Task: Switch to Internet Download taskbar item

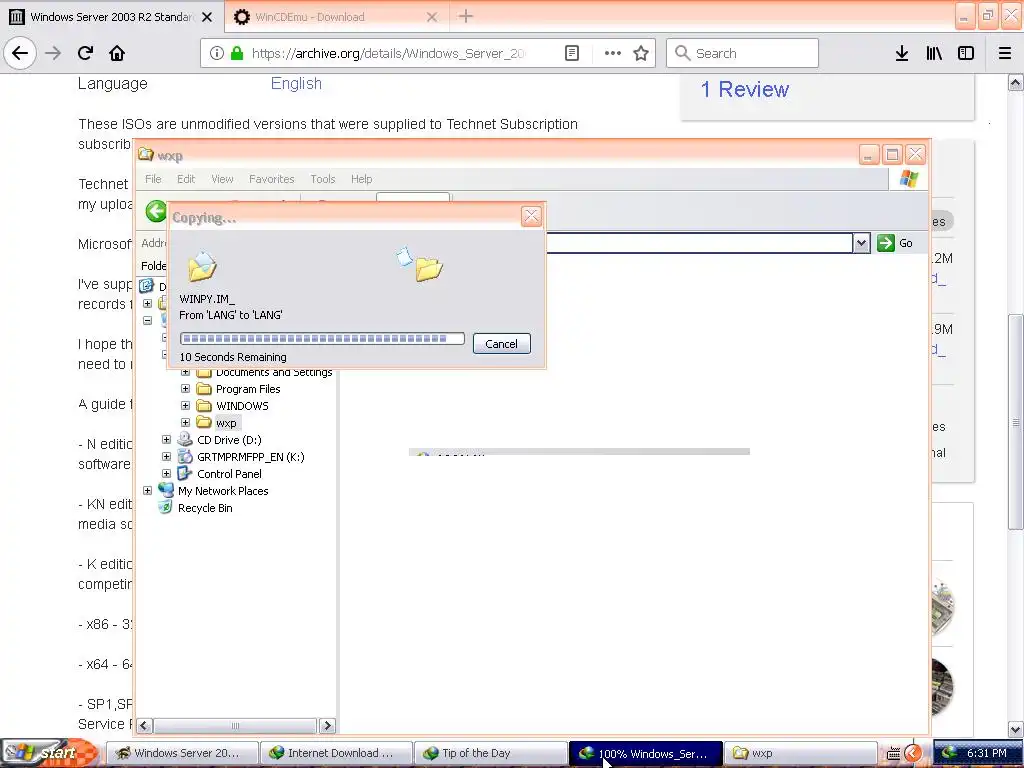Action: pos(336,753)
